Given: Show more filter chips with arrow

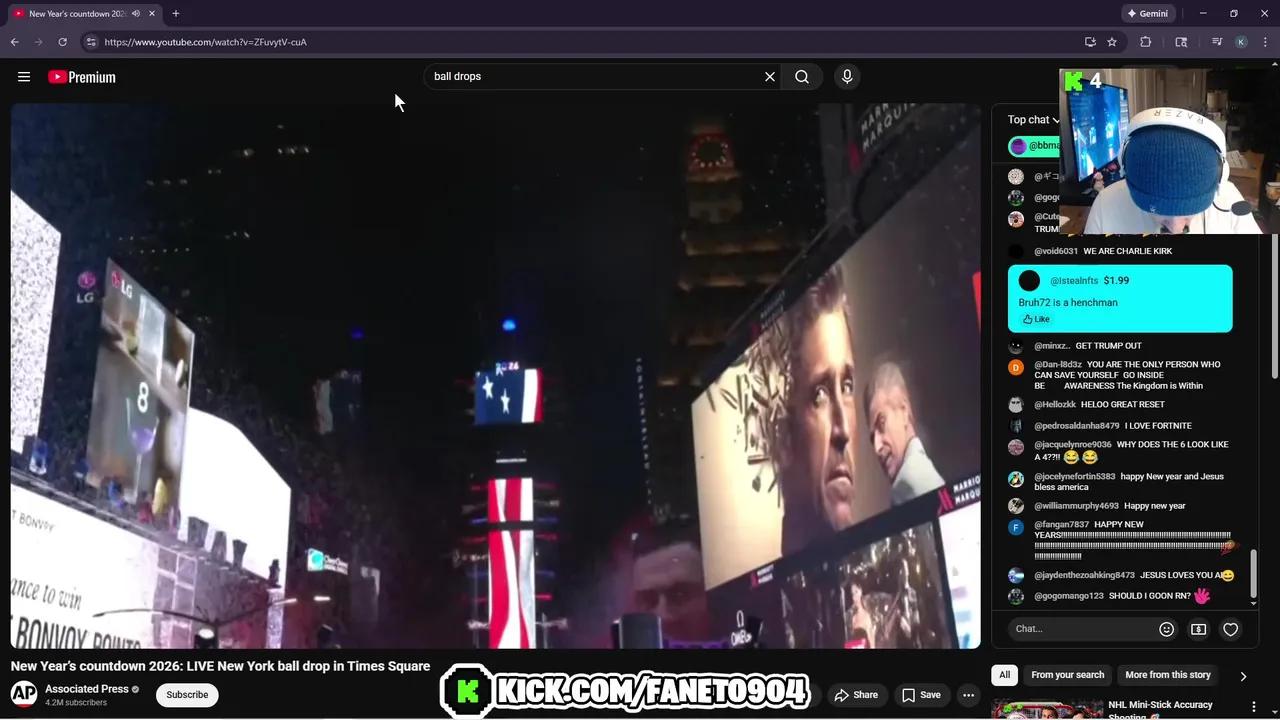Looking at the screenshot, I should tap(1243, 676).
